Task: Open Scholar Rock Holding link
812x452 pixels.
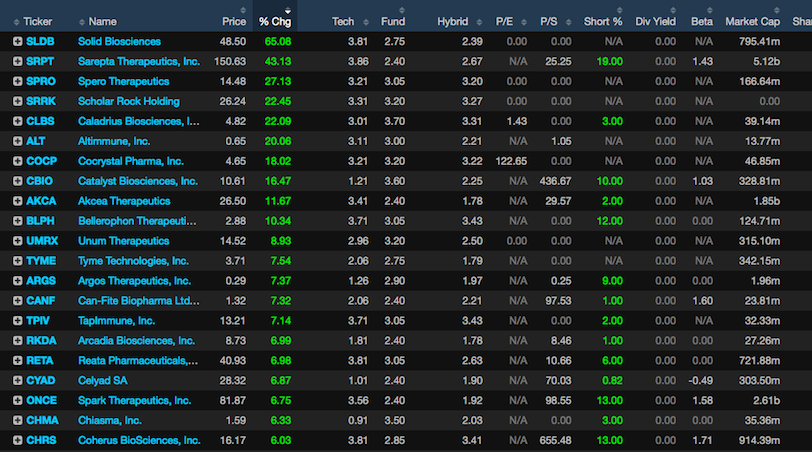Action: click(x=128, y=101)
